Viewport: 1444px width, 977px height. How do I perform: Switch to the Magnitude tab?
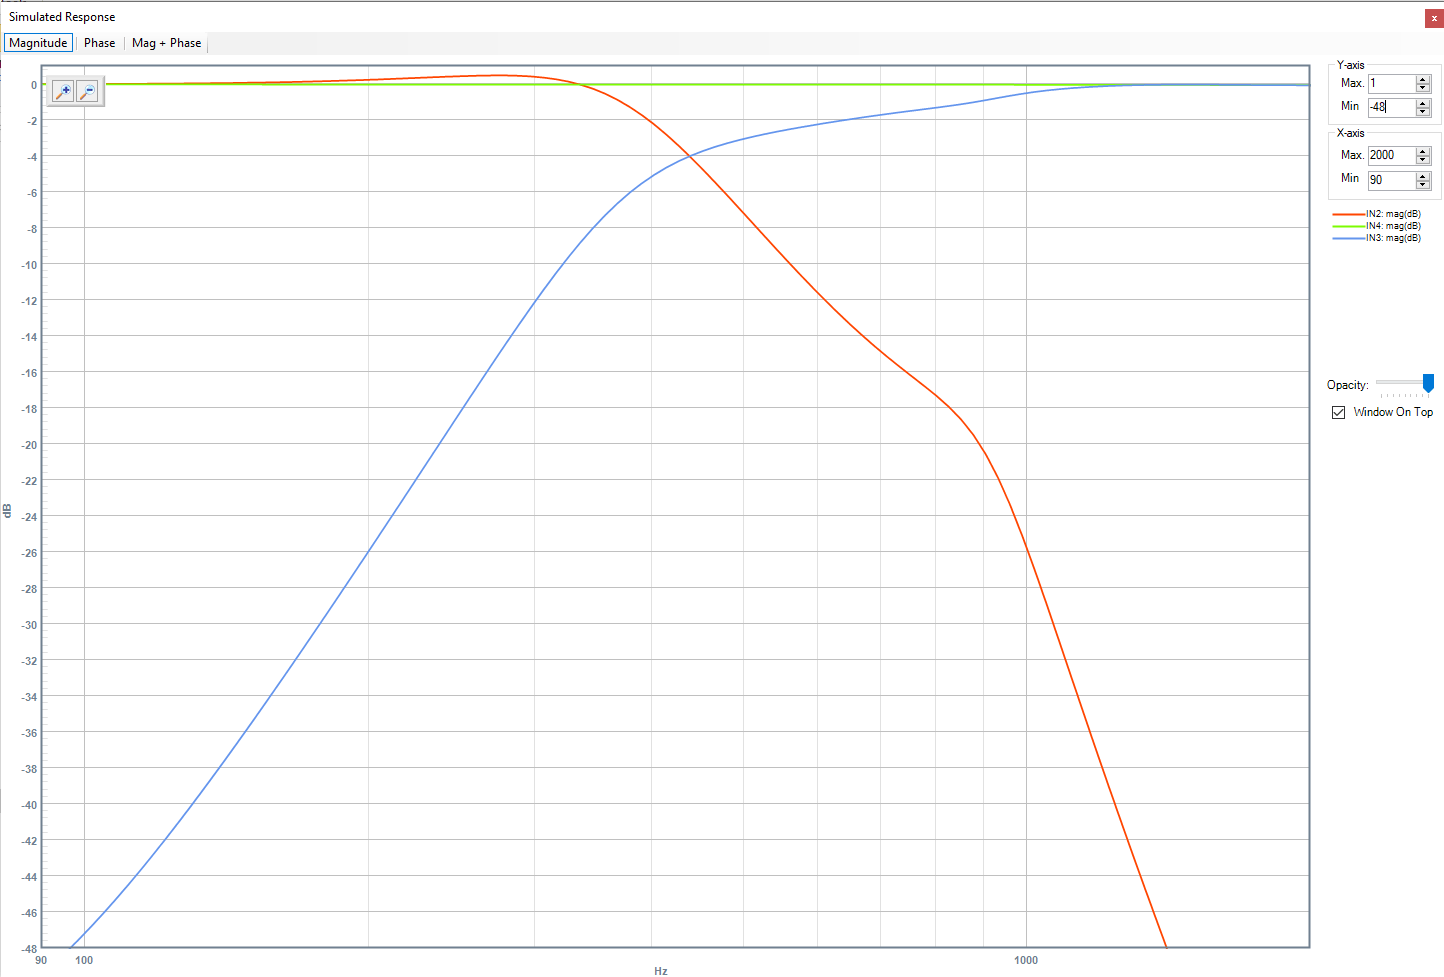38,43
